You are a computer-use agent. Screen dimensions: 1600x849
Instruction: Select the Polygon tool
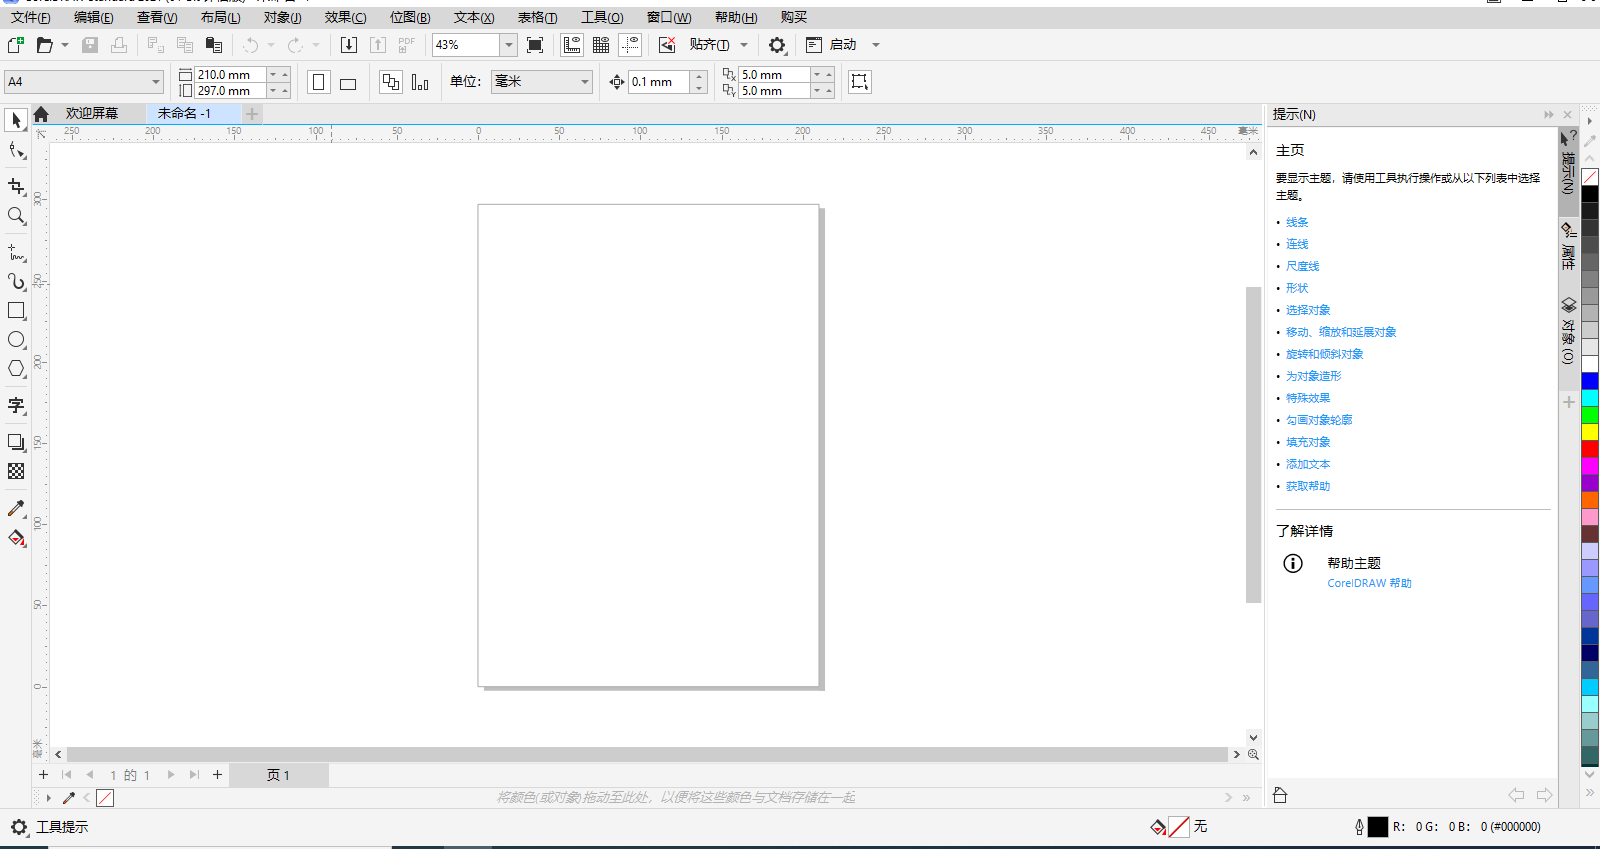[x=16, y=369]
